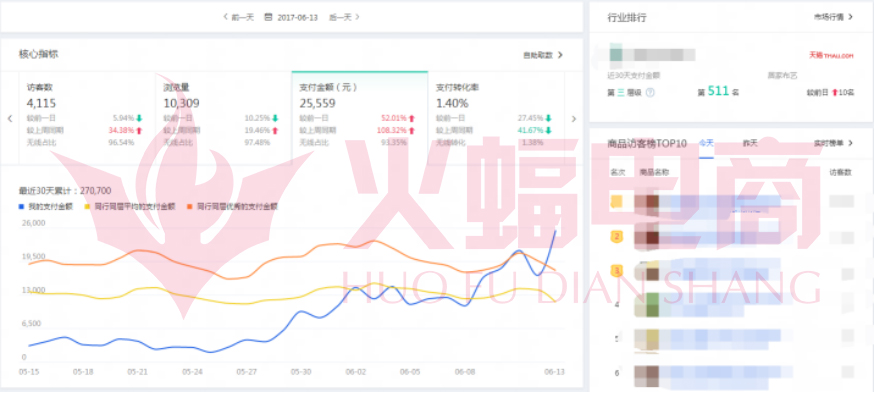Switch TOP10 list to 今天 tab
The image size is (874, 393).
706,144
